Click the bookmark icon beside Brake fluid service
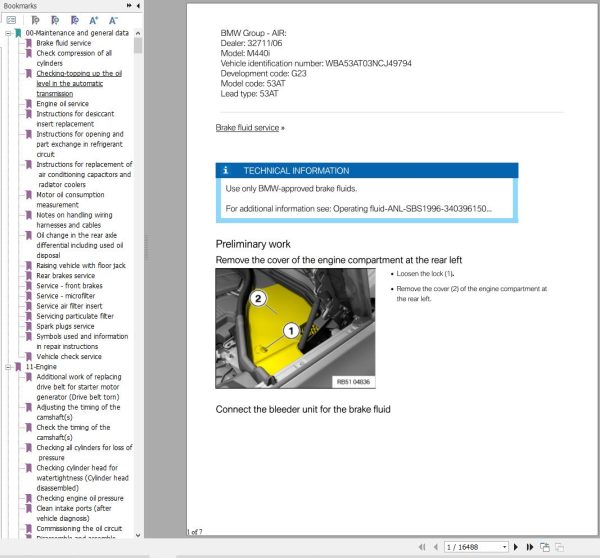 tap(29, 43)
